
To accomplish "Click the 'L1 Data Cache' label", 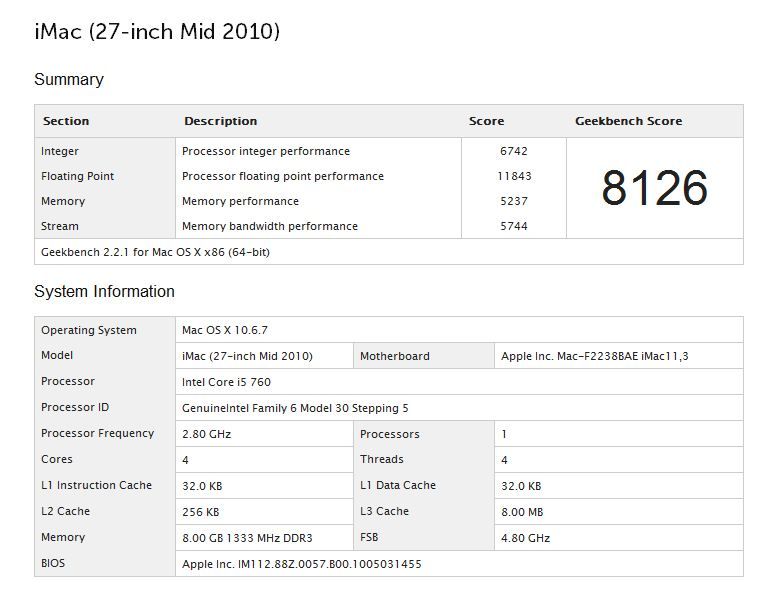I will click(x=398, y=485).
